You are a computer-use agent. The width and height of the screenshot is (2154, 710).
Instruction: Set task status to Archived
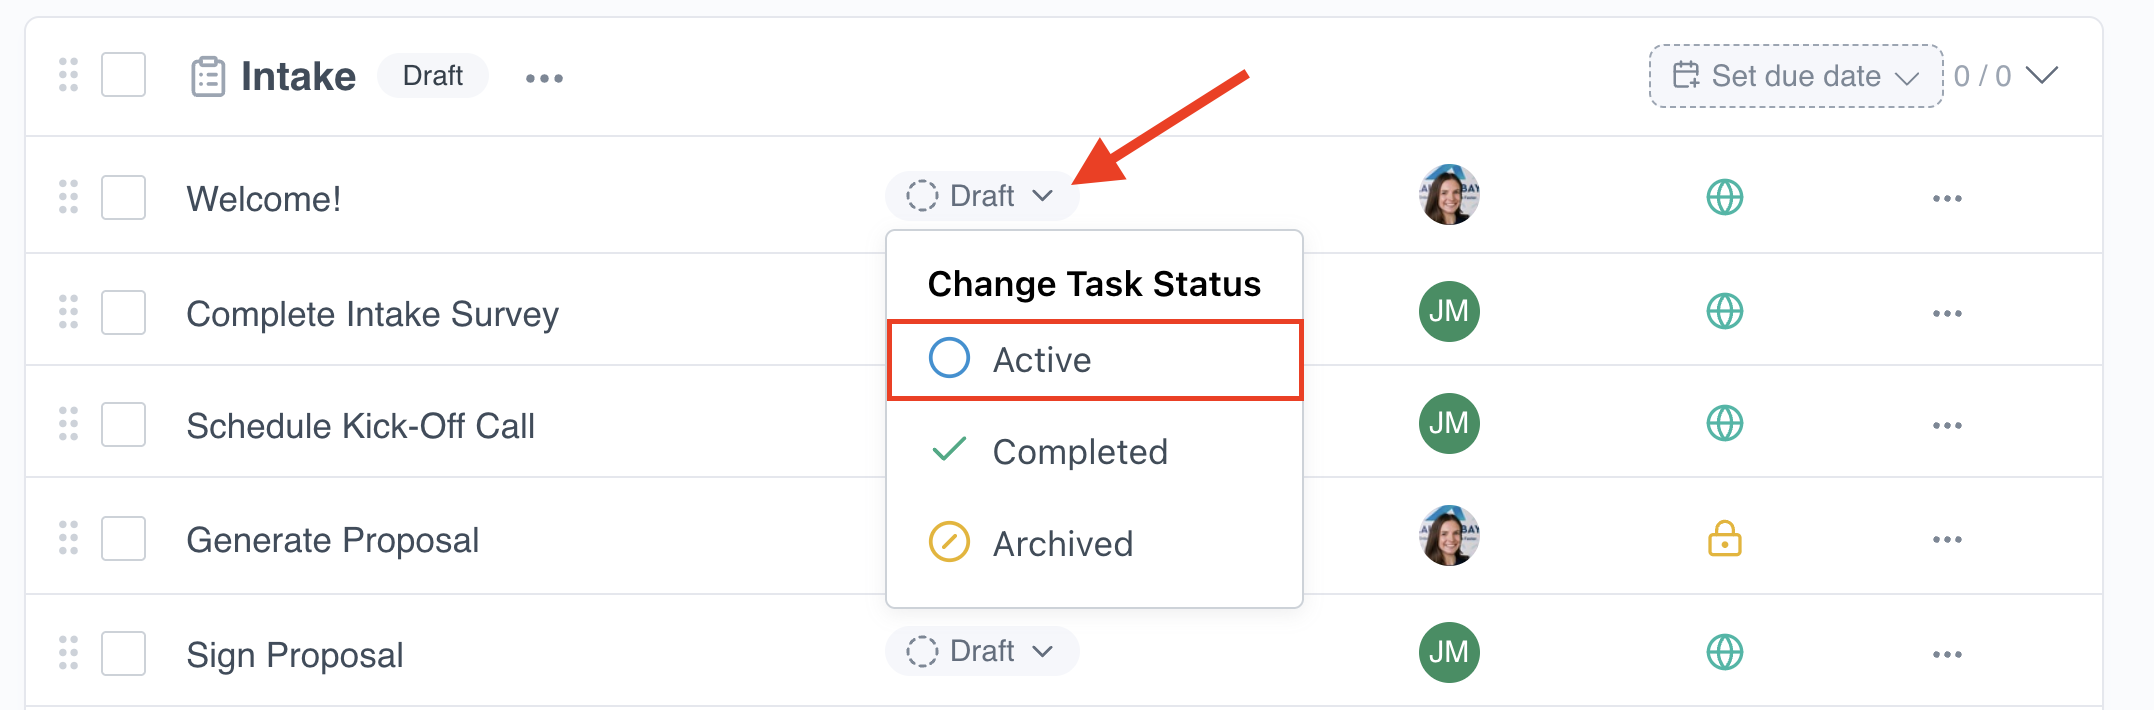pos(1094,544)
